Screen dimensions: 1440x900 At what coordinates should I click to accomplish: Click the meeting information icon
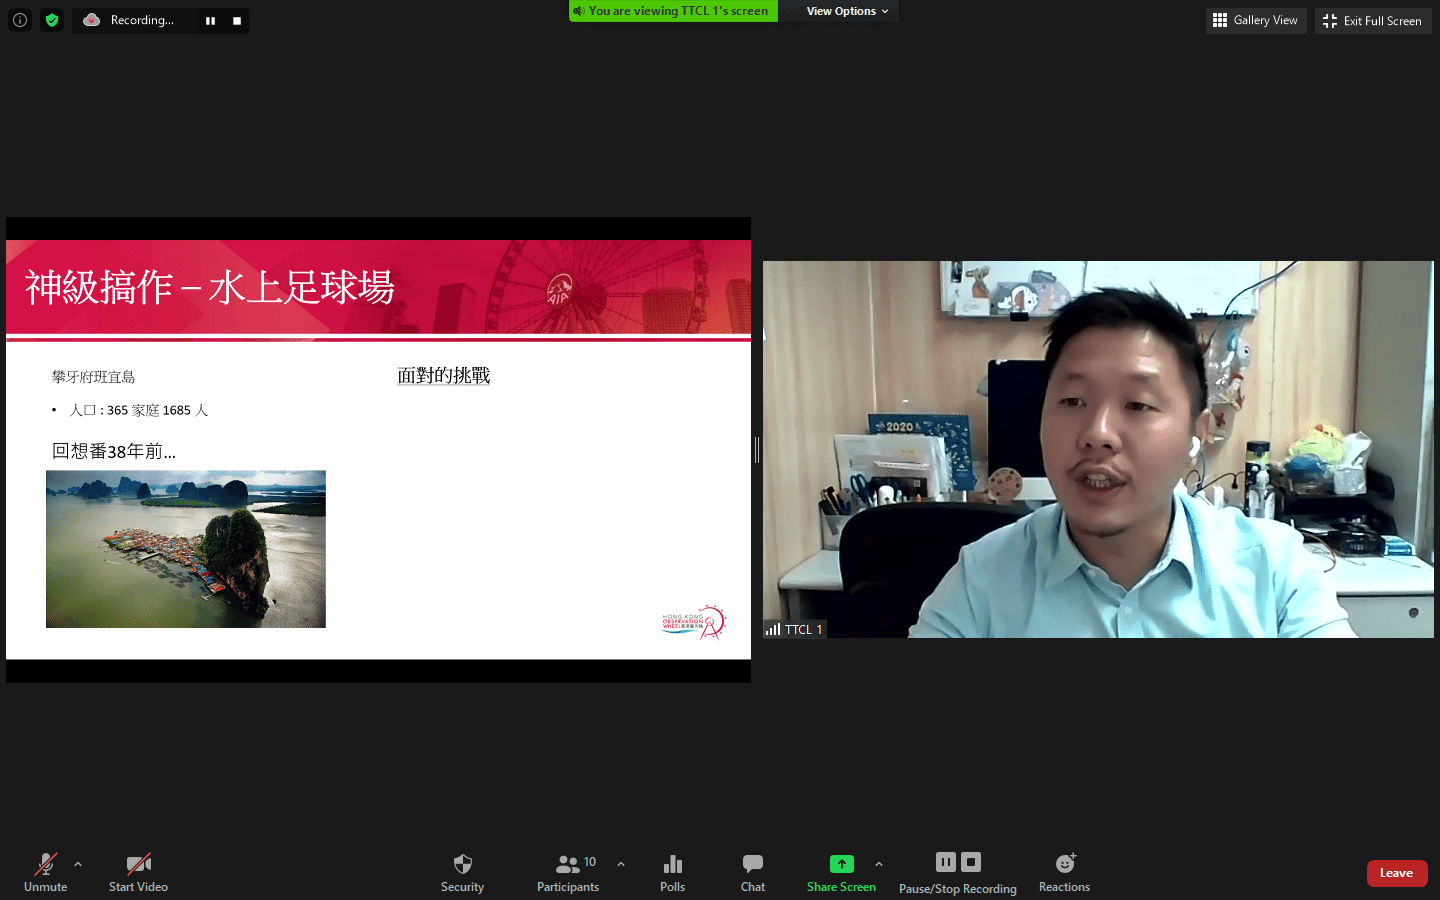(20, 20)
